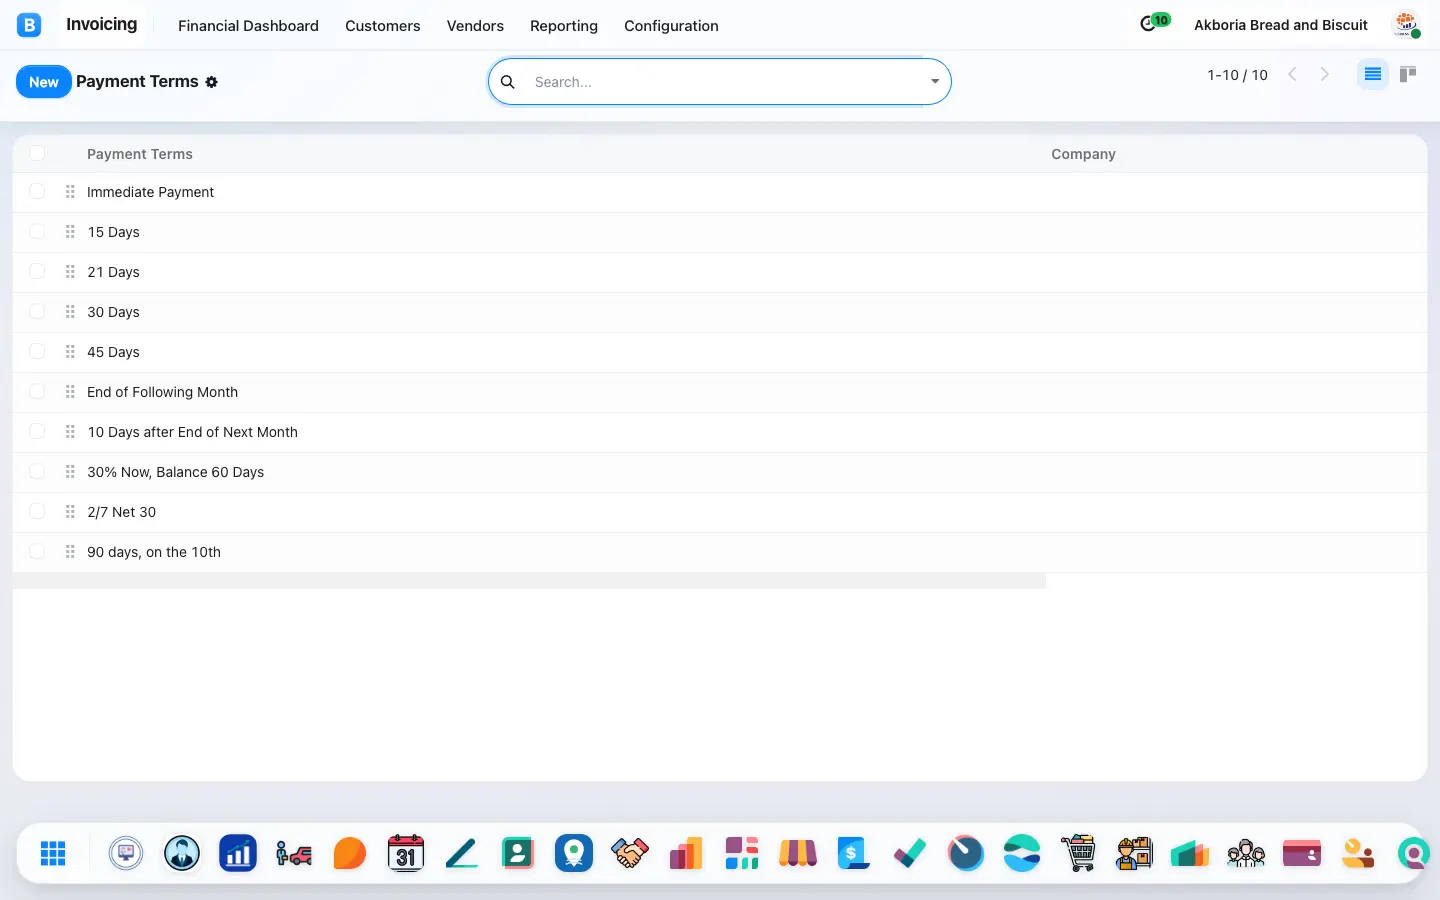The width and height of the screenshot is (1440, 900).
Task: Open the calendar app in the dock
Action: tap(405, 853)
